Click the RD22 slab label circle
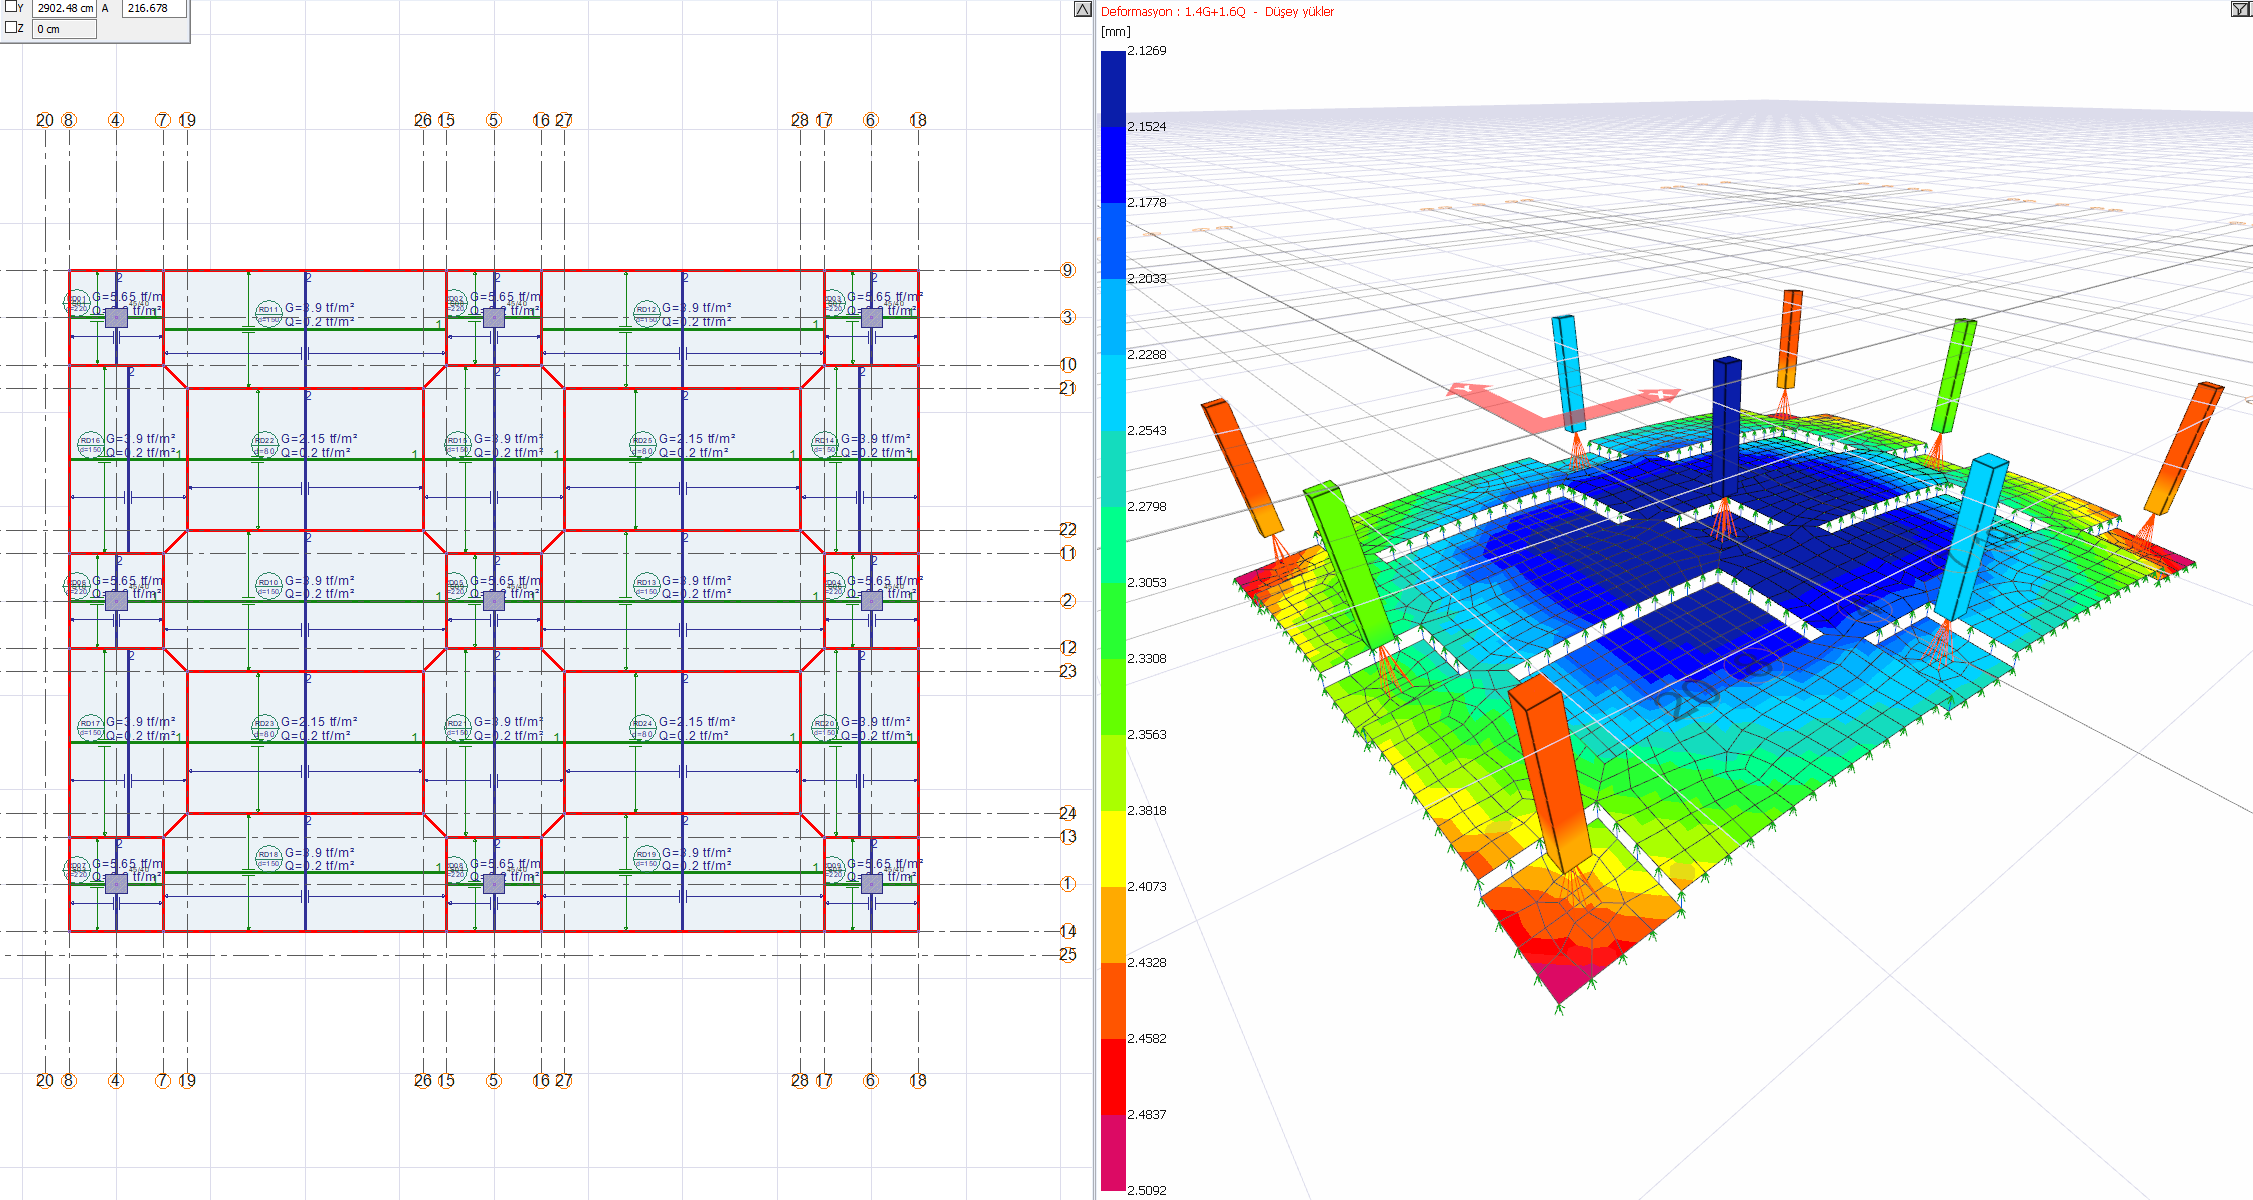Viewport: 2253px width, 1200px height. pyautogui.click(x=264, y=444)
